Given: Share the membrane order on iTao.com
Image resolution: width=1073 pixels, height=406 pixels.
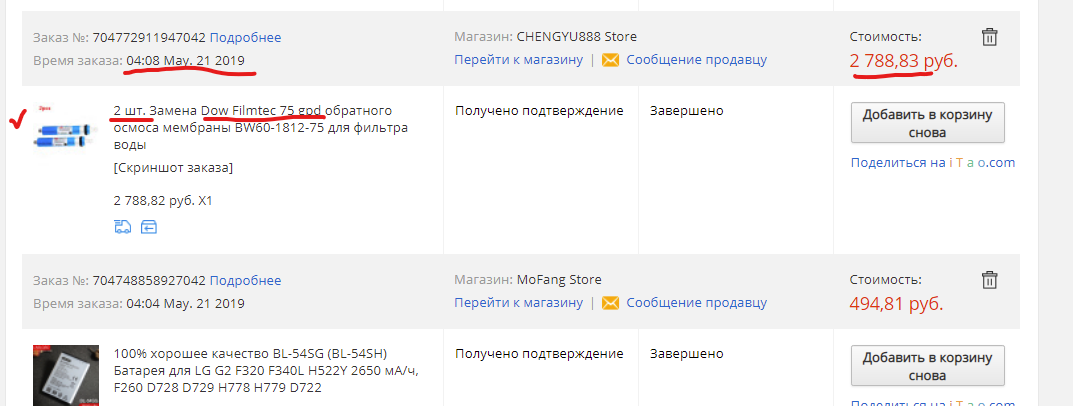Looking at the screenshot, I should click(932, 163).
